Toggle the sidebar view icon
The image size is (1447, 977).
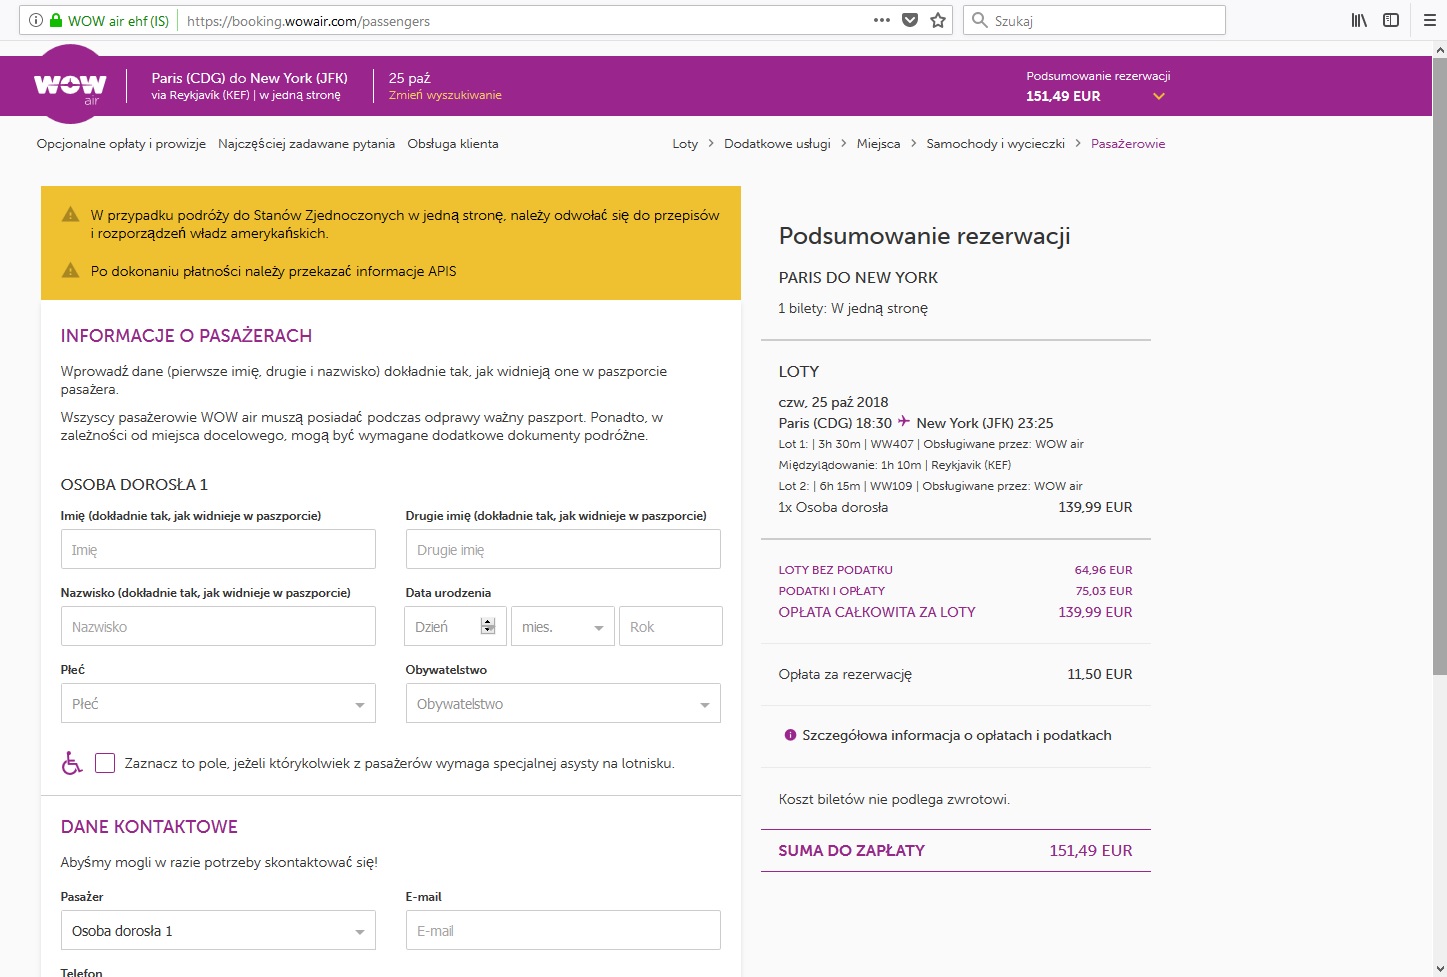(1391, 20)
